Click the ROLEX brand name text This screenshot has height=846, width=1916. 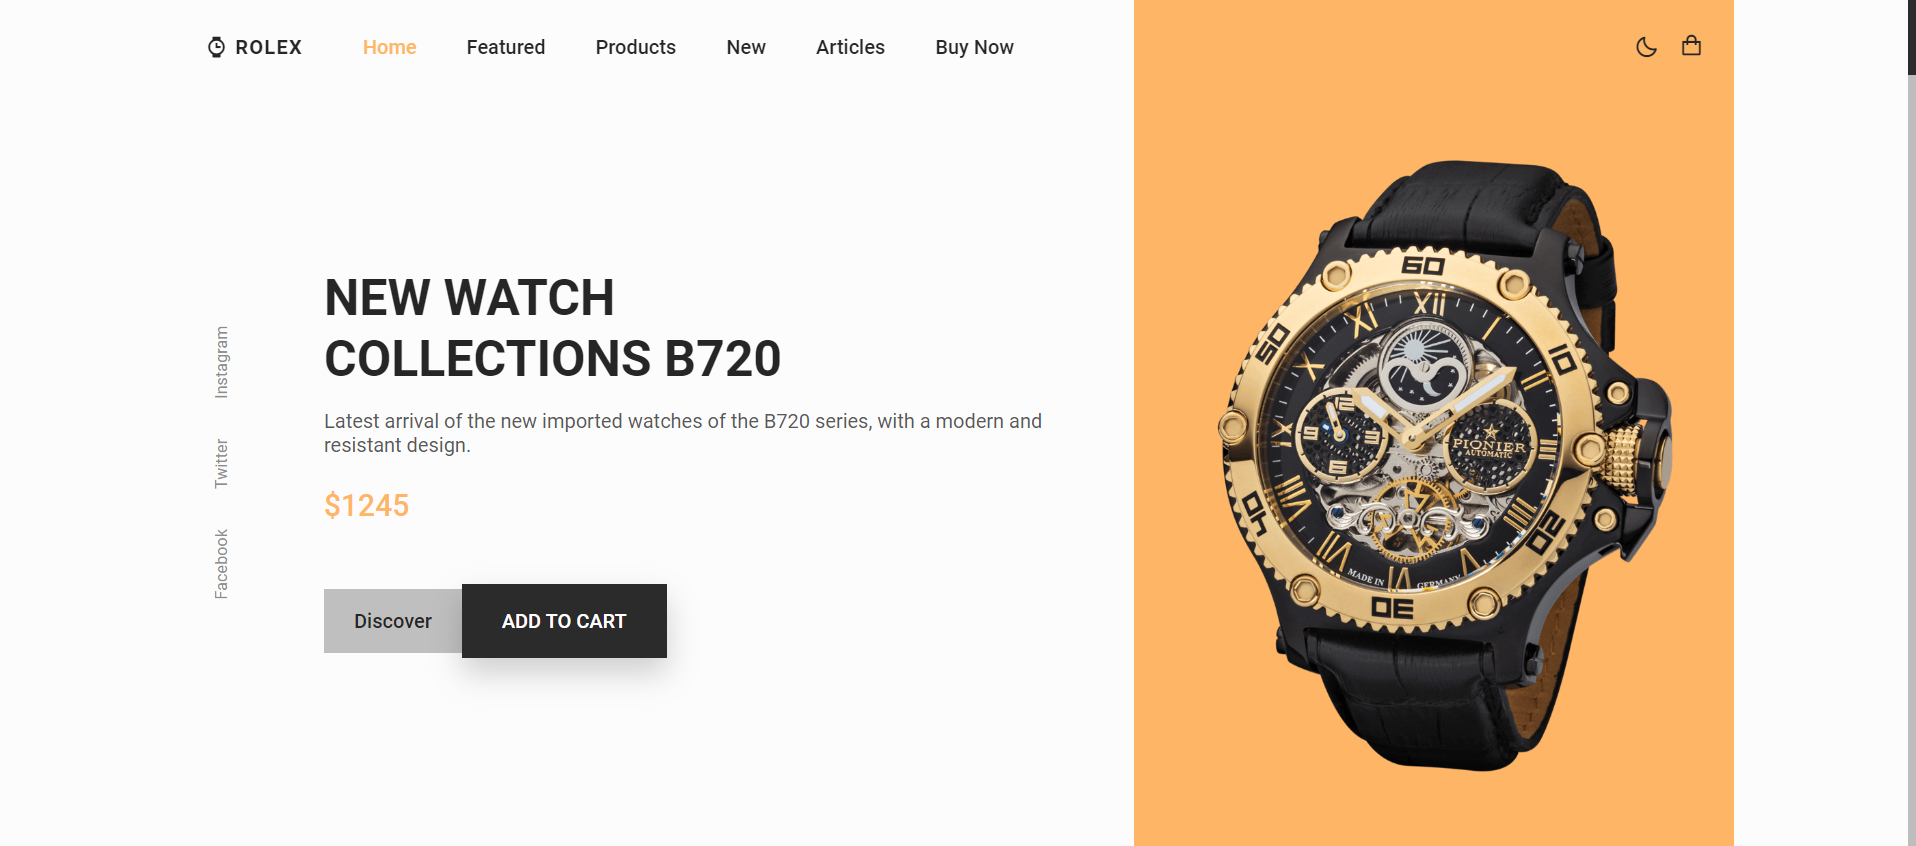pos(268,47)
